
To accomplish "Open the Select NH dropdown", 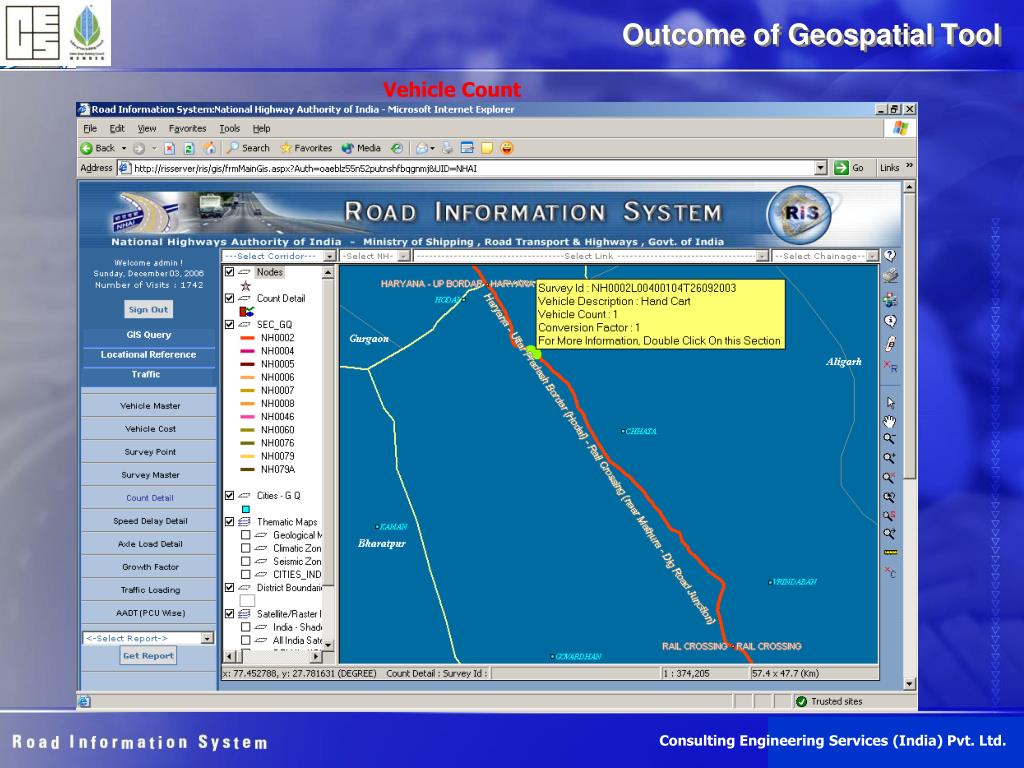I will 404,256.
